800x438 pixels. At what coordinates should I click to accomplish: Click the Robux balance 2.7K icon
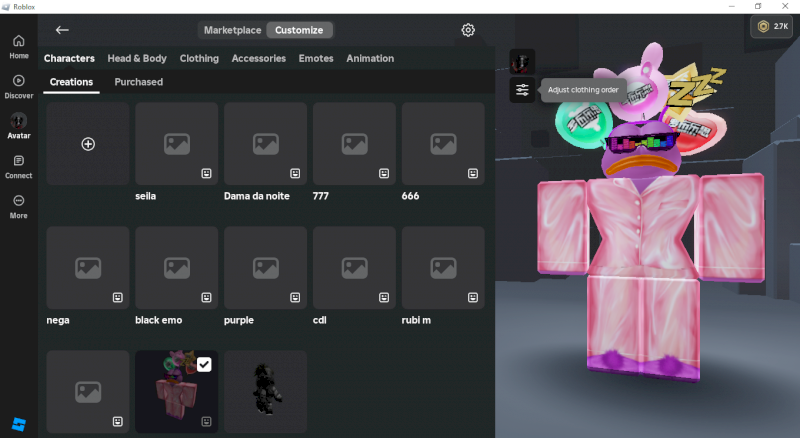[x=772, y=28]
